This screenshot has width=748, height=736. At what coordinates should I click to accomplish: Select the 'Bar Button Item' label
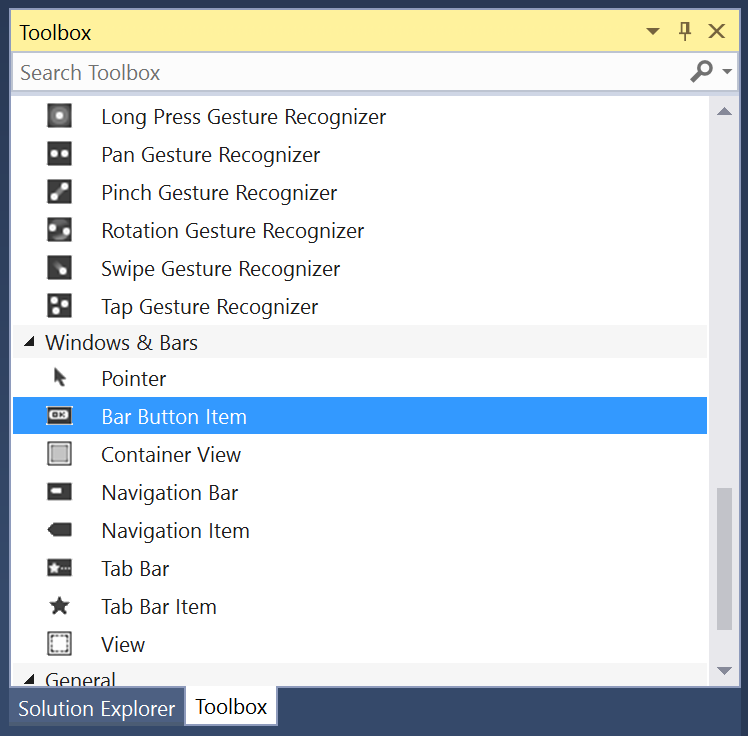click(174, 417)
